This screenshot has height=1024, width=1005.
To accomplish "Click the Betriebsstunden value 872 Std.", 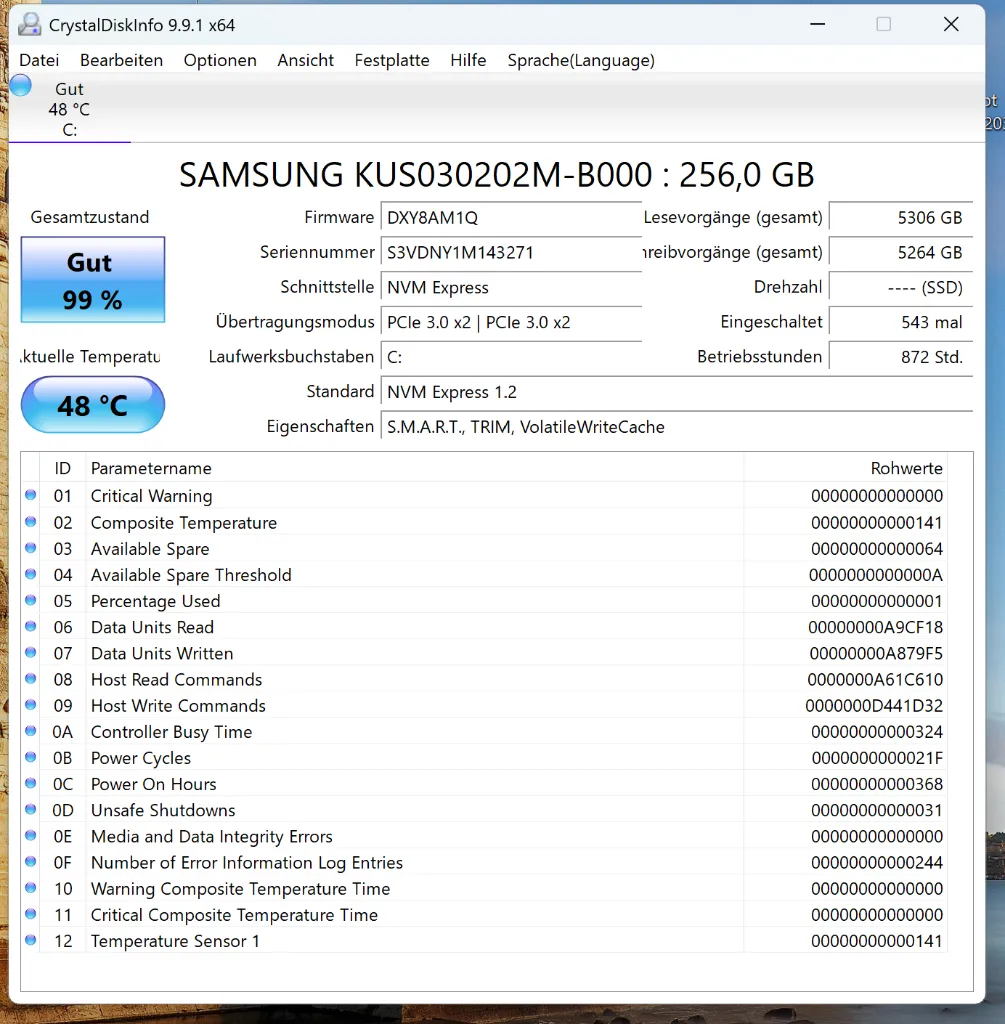I will pyautogui.click(x=901, y=357).
